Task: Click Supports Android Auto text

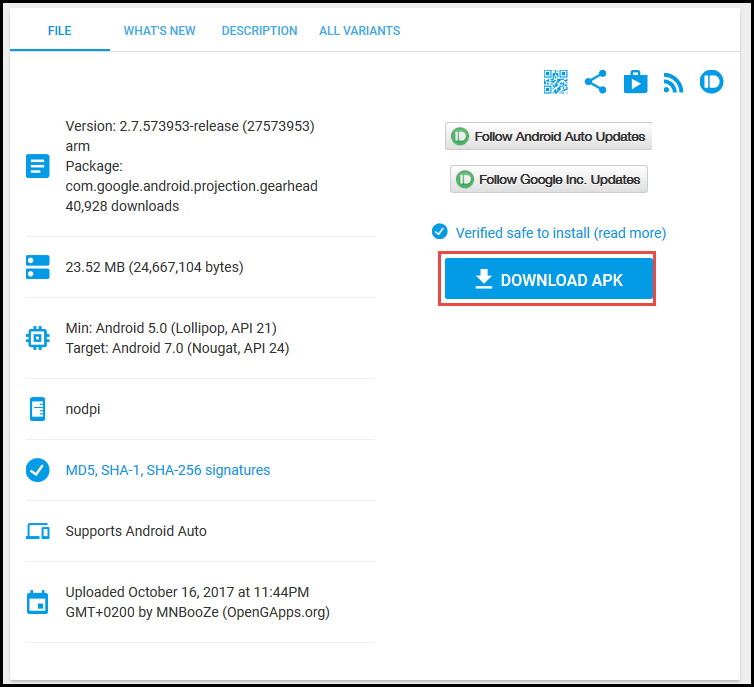Action: coord(136,531)
